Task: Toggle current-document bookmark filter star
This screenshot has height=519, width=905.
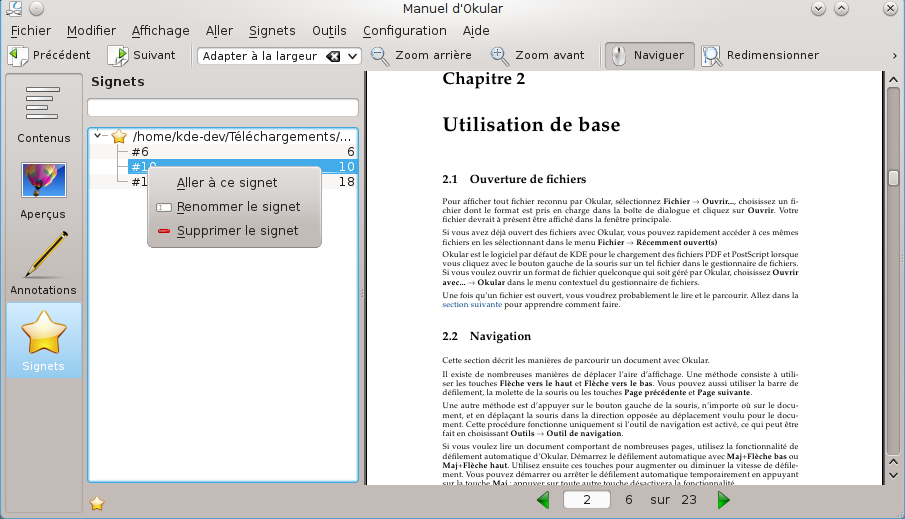Action: click(97, 503)
